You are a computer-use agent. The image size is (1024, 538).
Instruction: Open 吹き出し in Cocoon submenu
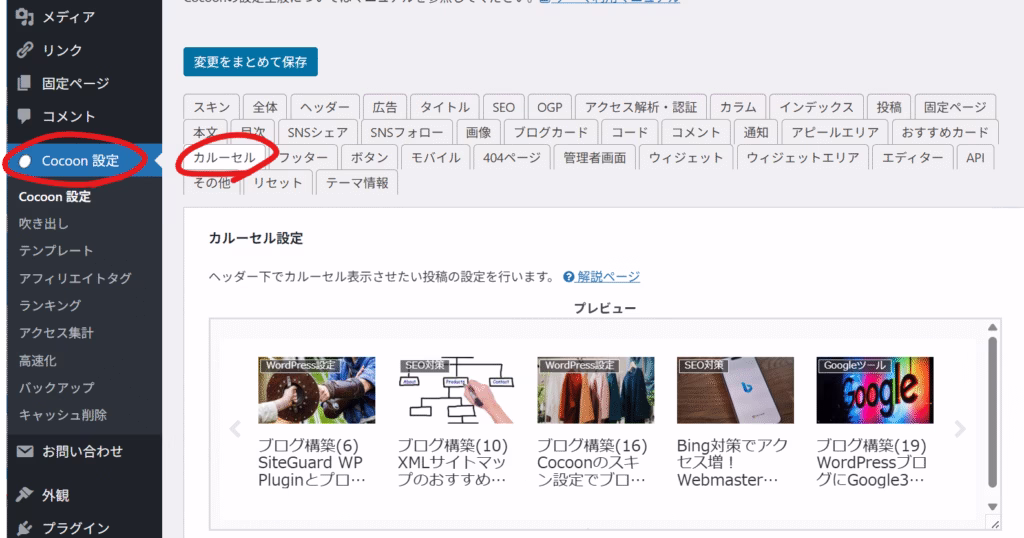point(44,224)
